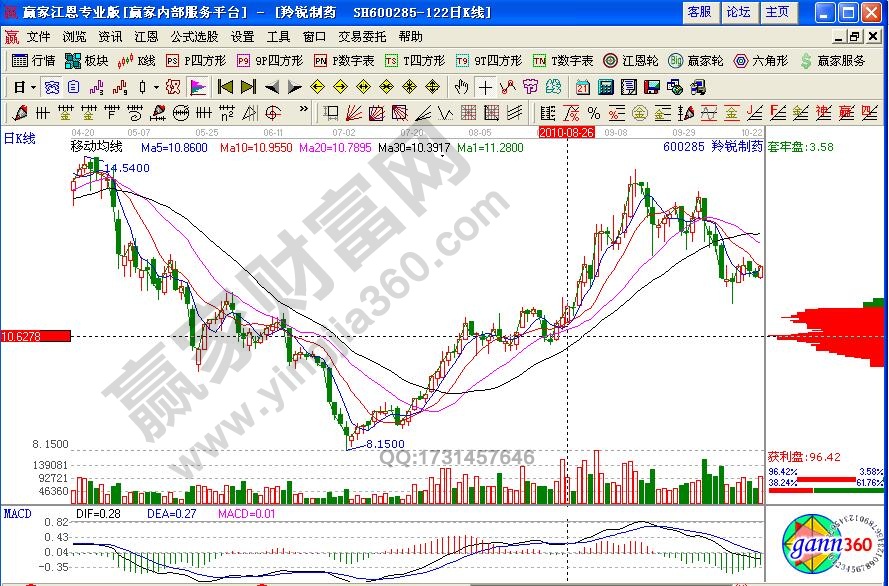Open the calculator icon in toolbar
Screen dimensions: 889x586
pos(604,87)
